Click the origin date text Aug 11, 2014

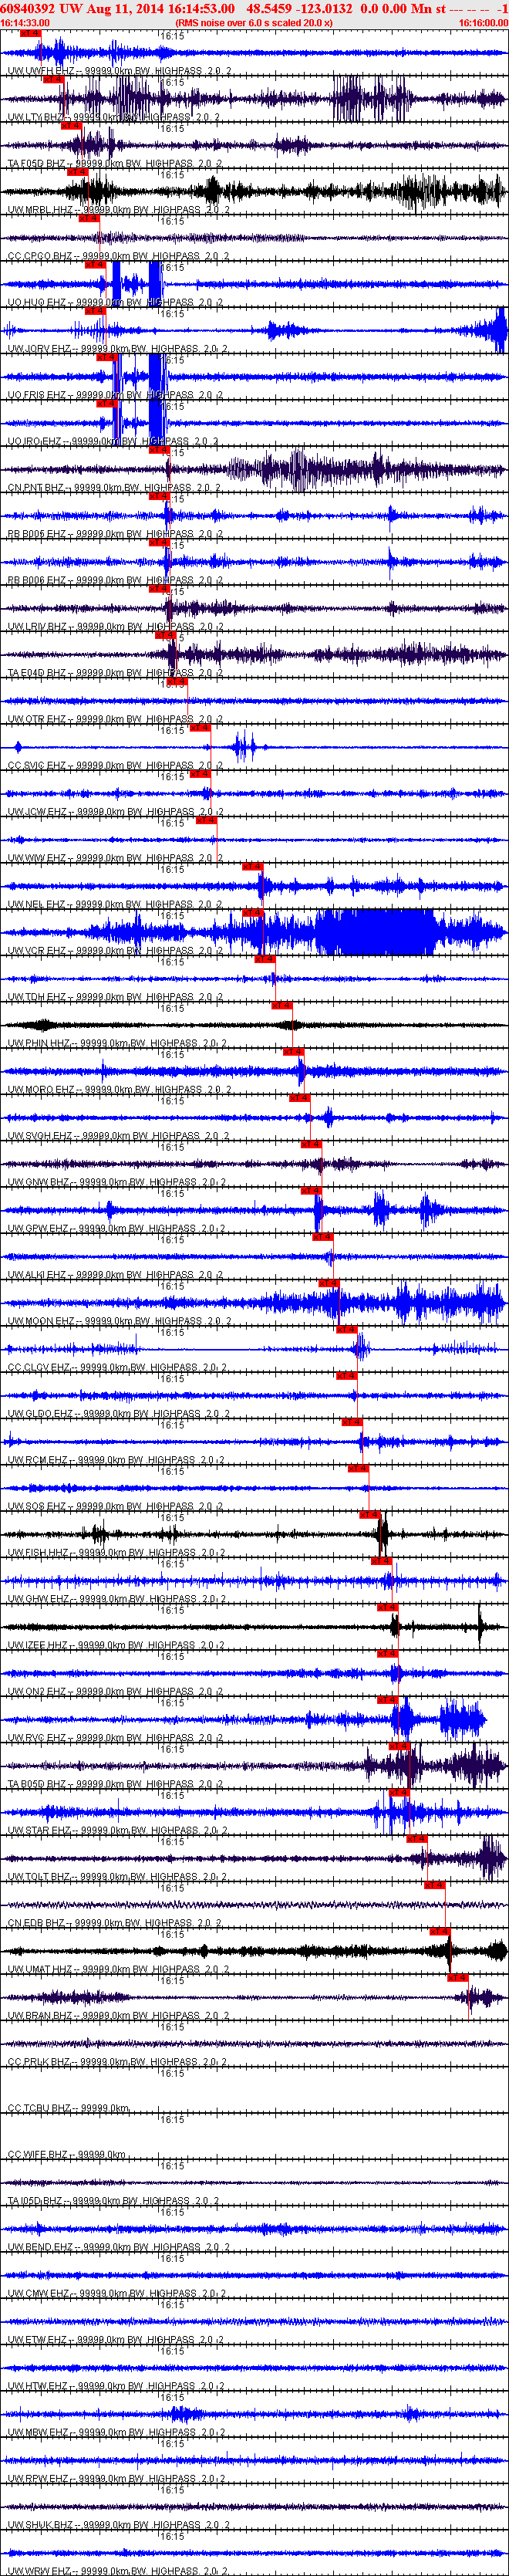(126, 8)
